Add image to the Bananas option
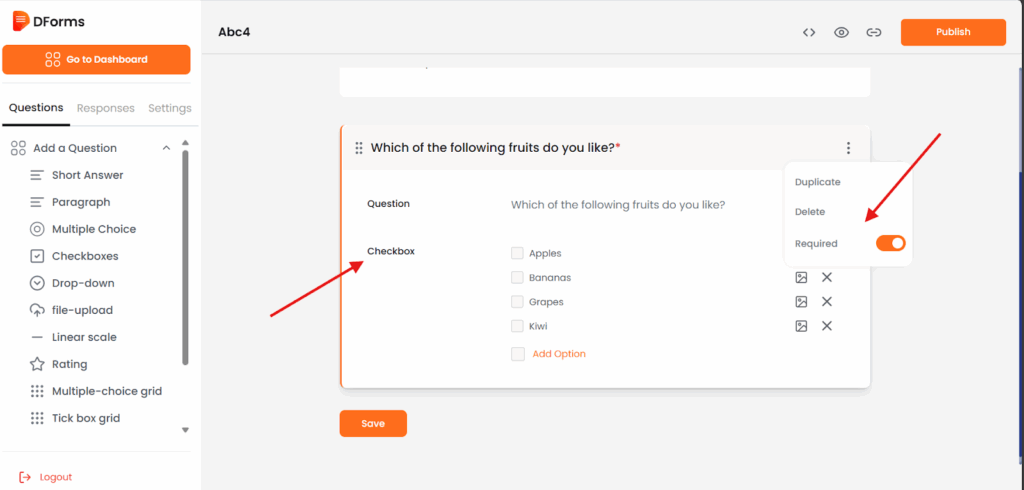This screenshot has width=1024, height=490. click(x=801, y=278)
